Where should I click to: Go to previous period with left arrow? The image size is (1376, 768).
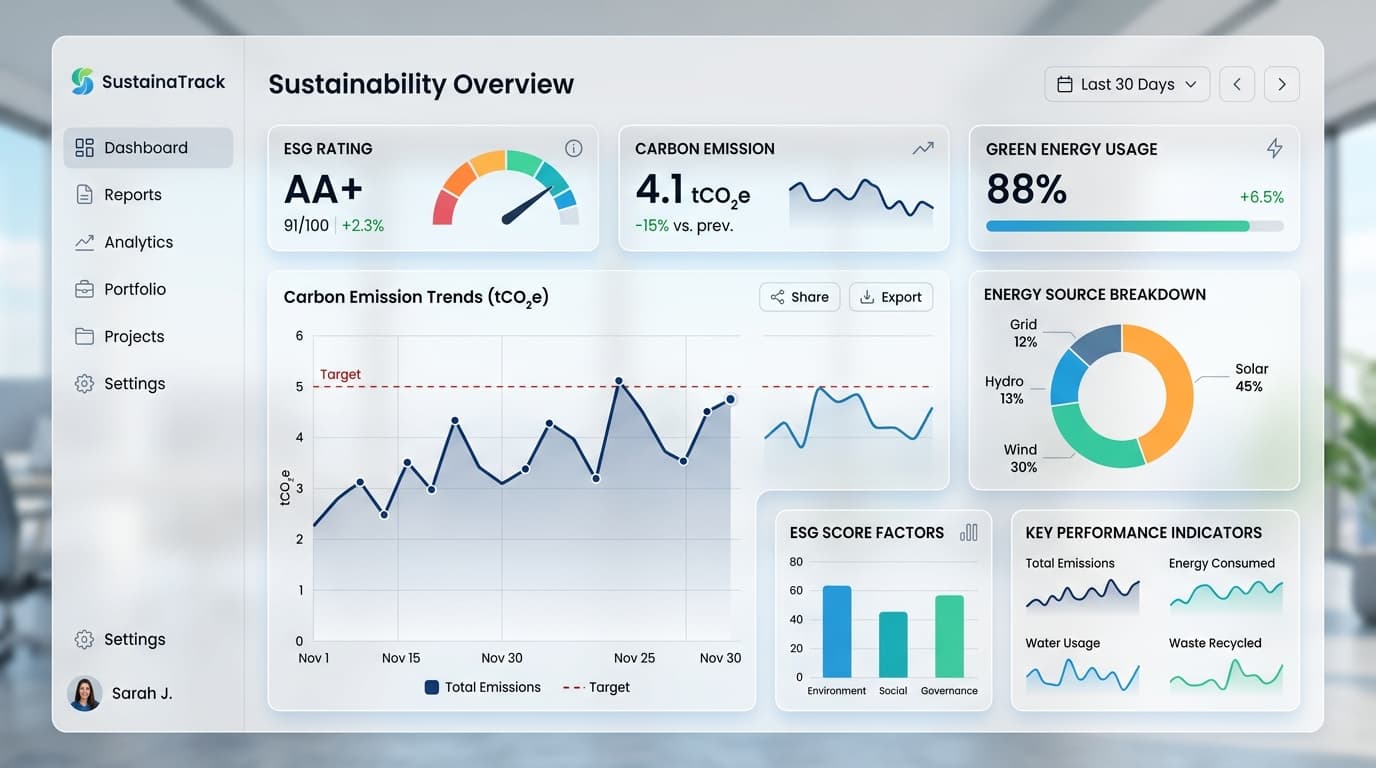(1237, 85)
